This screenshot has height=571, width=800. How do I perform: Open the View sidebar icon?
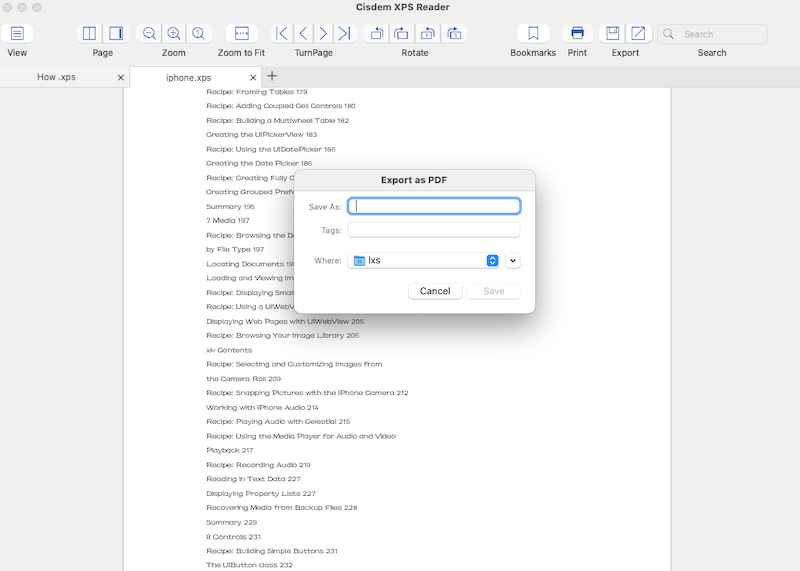tap(17, 34)
